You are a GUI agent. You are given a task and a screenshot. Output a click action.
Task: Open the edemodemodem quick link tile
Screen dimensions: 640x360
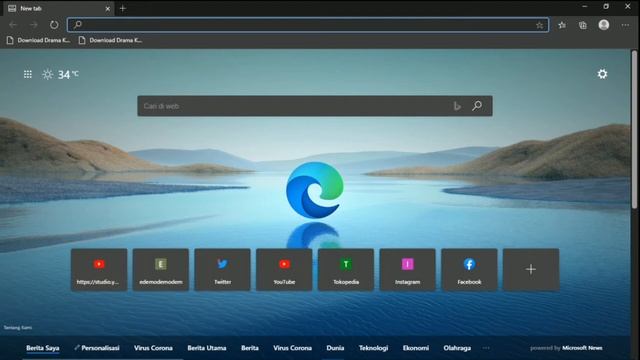161,270
